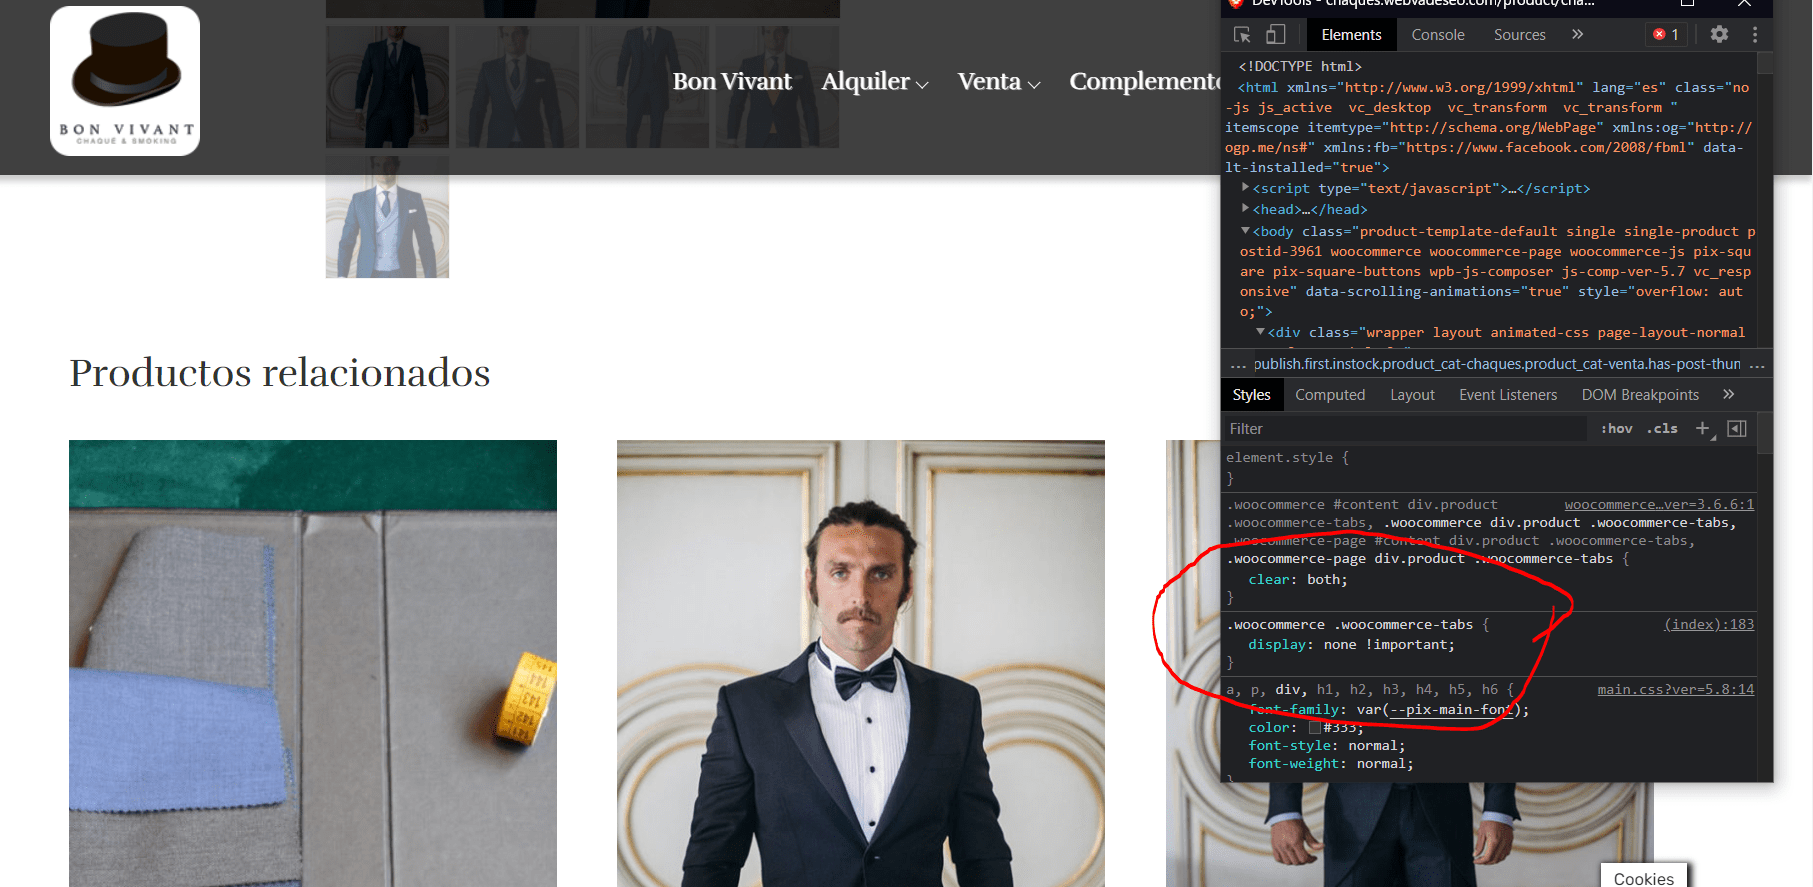Open DevTools settings gear
Image resolution: width=1813 pixels, height=887 pixels.
click(1719, 34)
